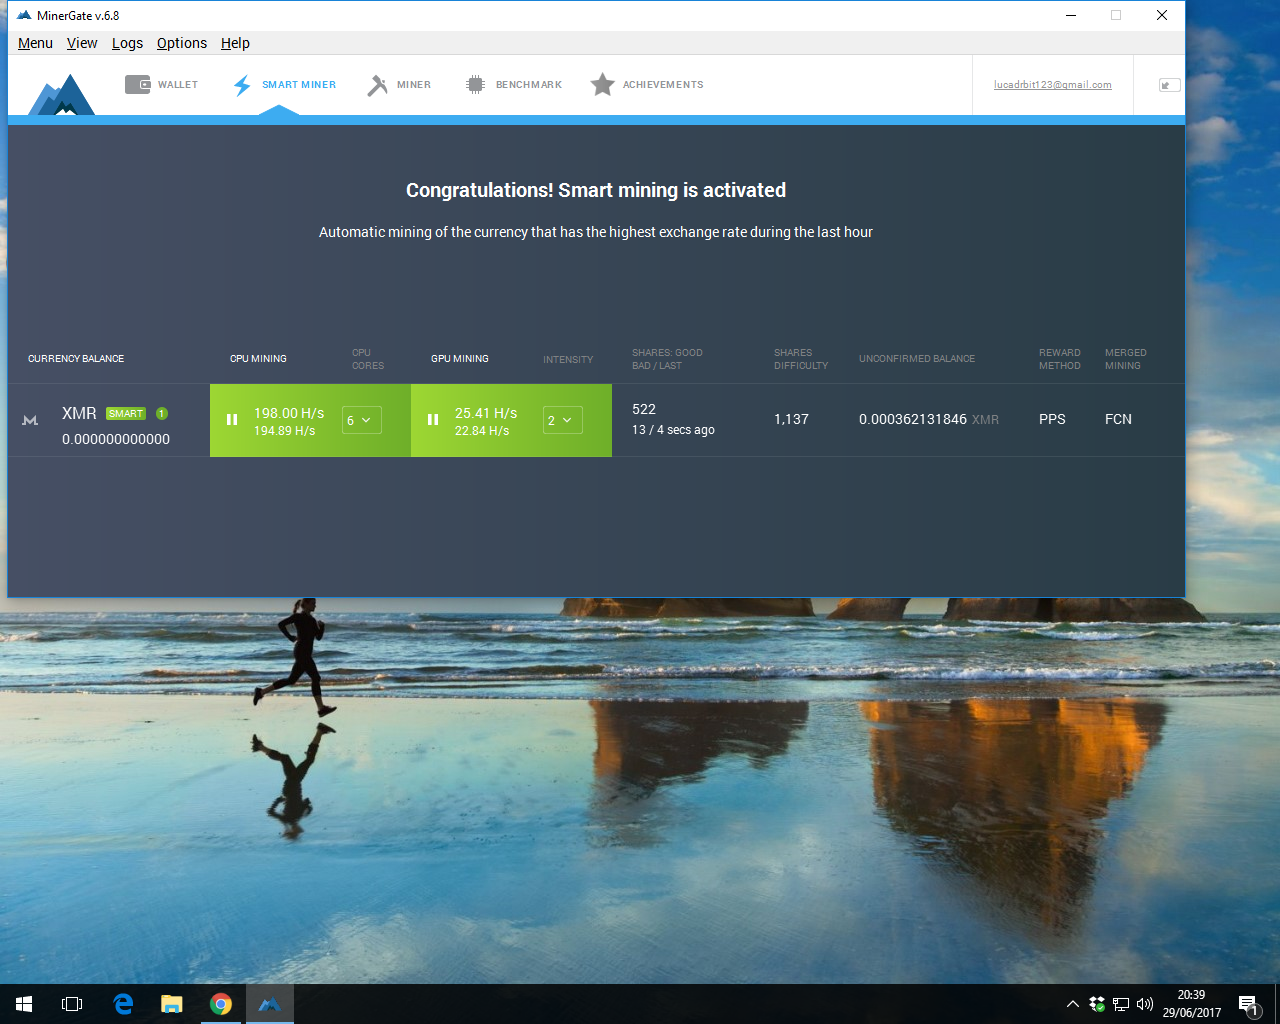This screenshot has height=1024, width=1280.
Task: Open the Options menu
Action: 182,43
